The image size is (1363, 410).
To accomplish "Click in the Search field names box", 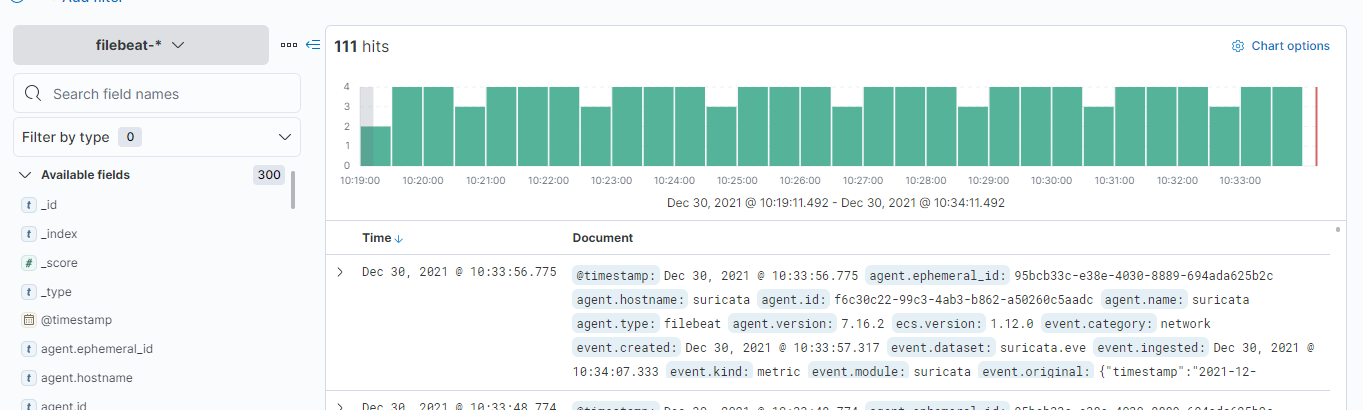I will pyautogui.click(x=157, y=93).
